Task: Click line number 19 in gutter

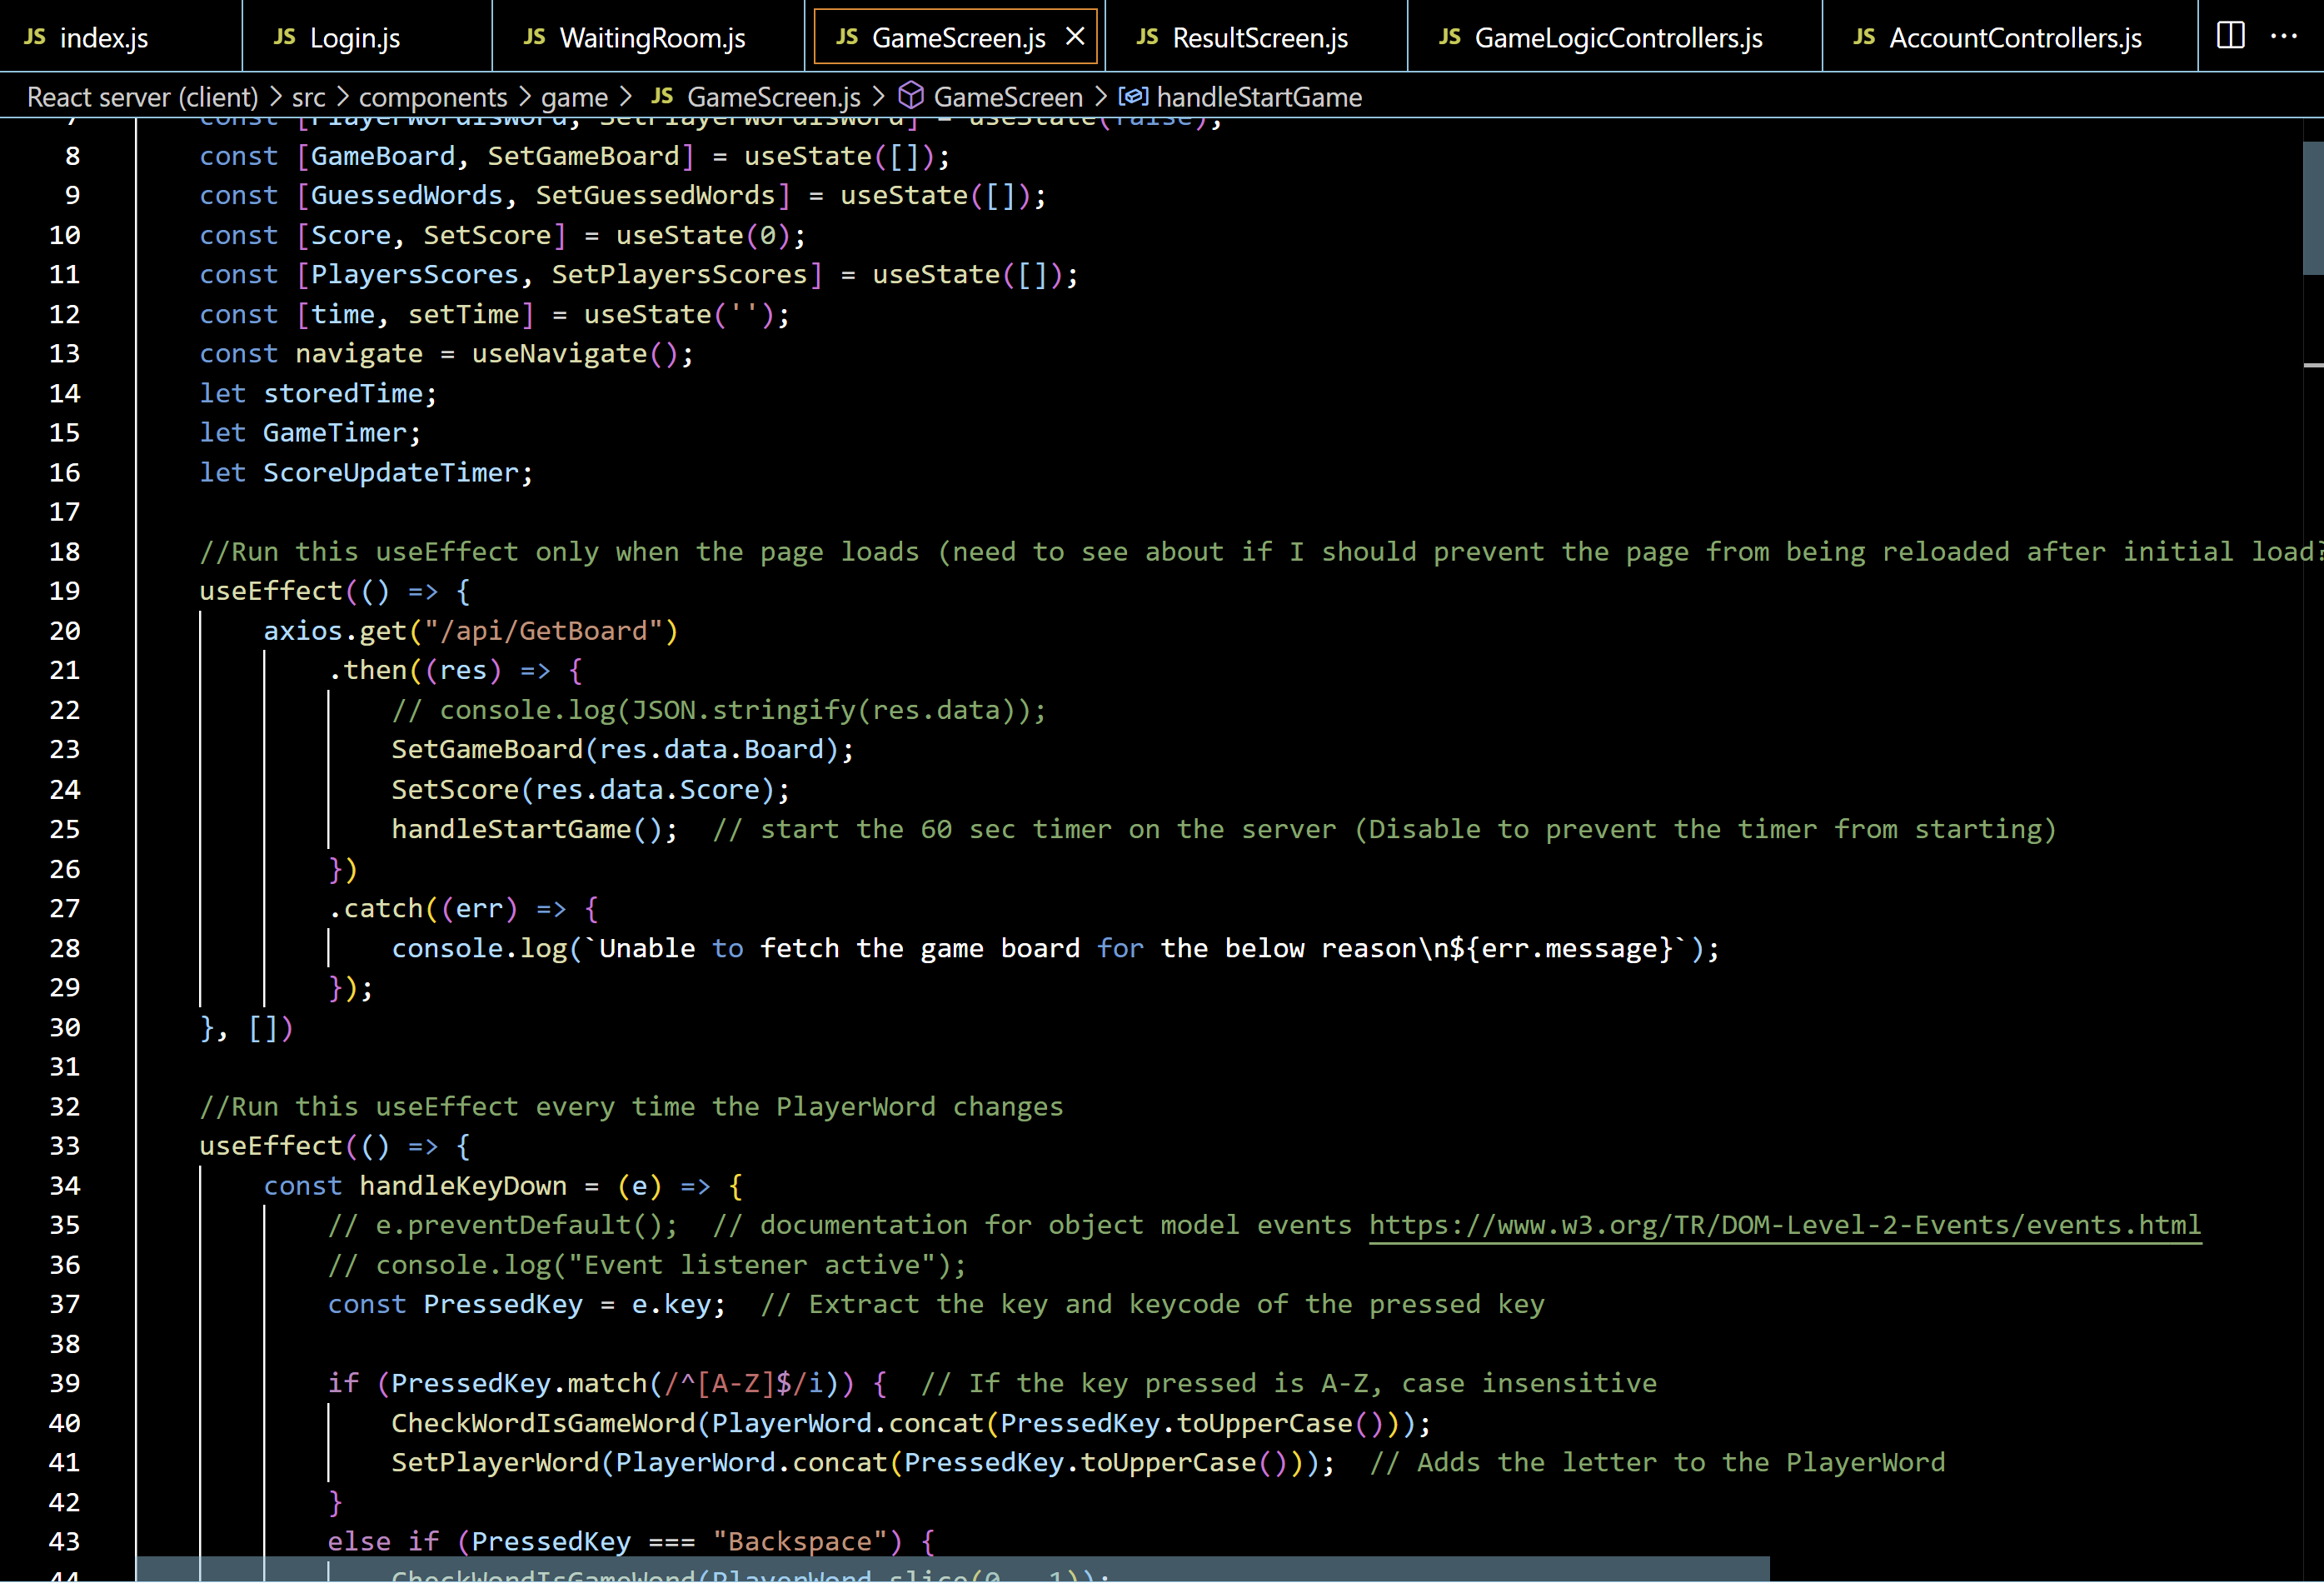Action: (x=65, y=591)
